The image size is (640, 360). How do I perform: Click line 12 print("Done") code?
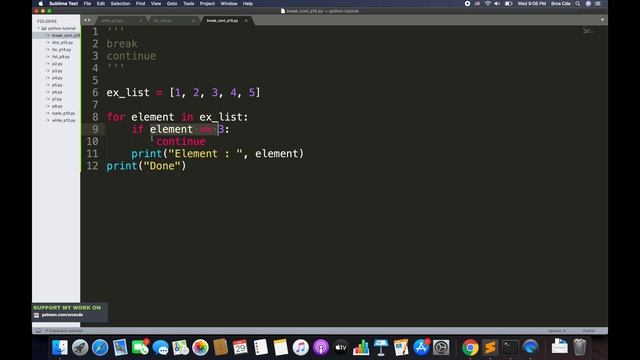coord(146,166)
